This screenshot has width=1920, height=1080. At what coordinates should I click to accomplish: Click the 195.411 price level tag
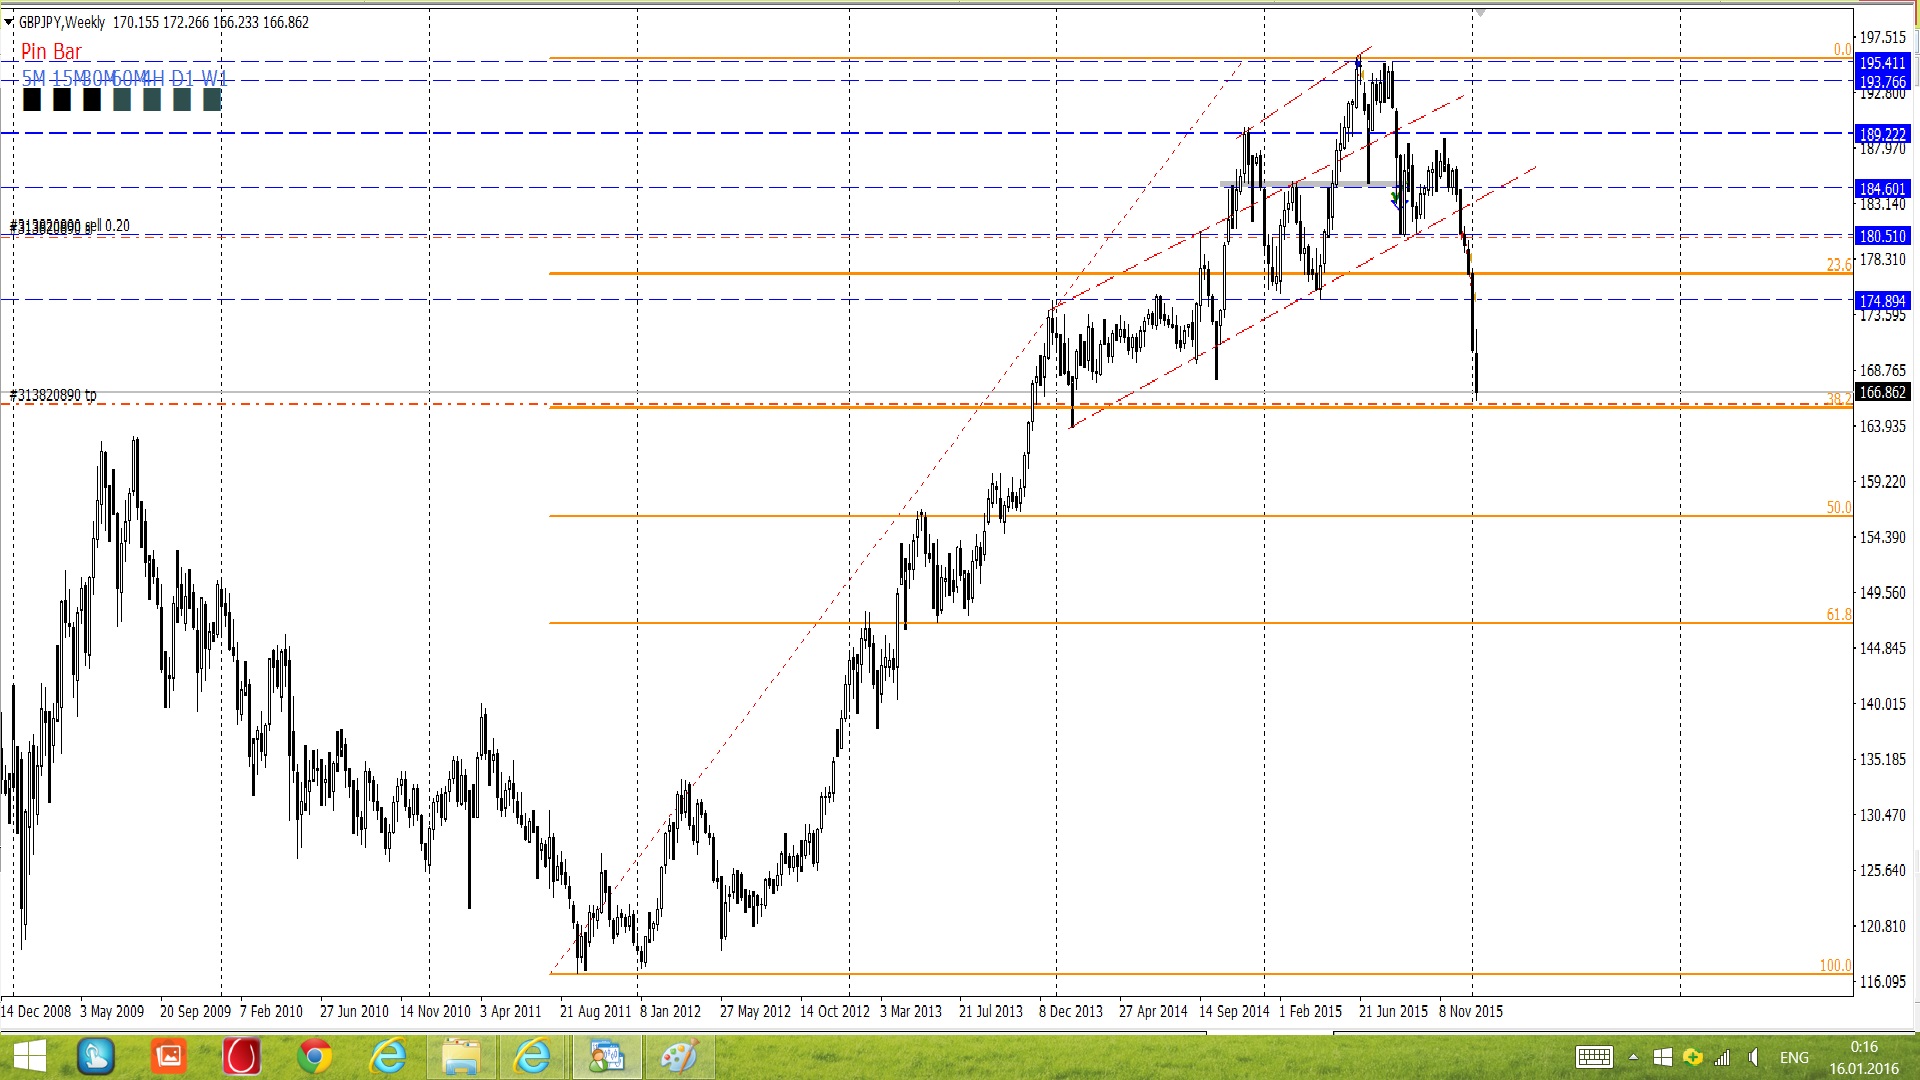tap(1882, 63)
